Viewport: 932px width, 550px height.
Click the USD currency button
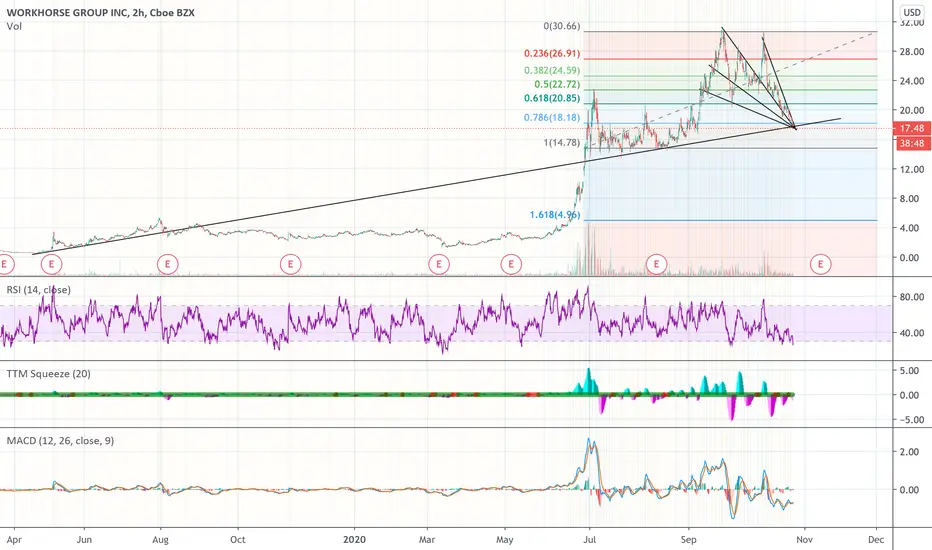coord(912,12)
